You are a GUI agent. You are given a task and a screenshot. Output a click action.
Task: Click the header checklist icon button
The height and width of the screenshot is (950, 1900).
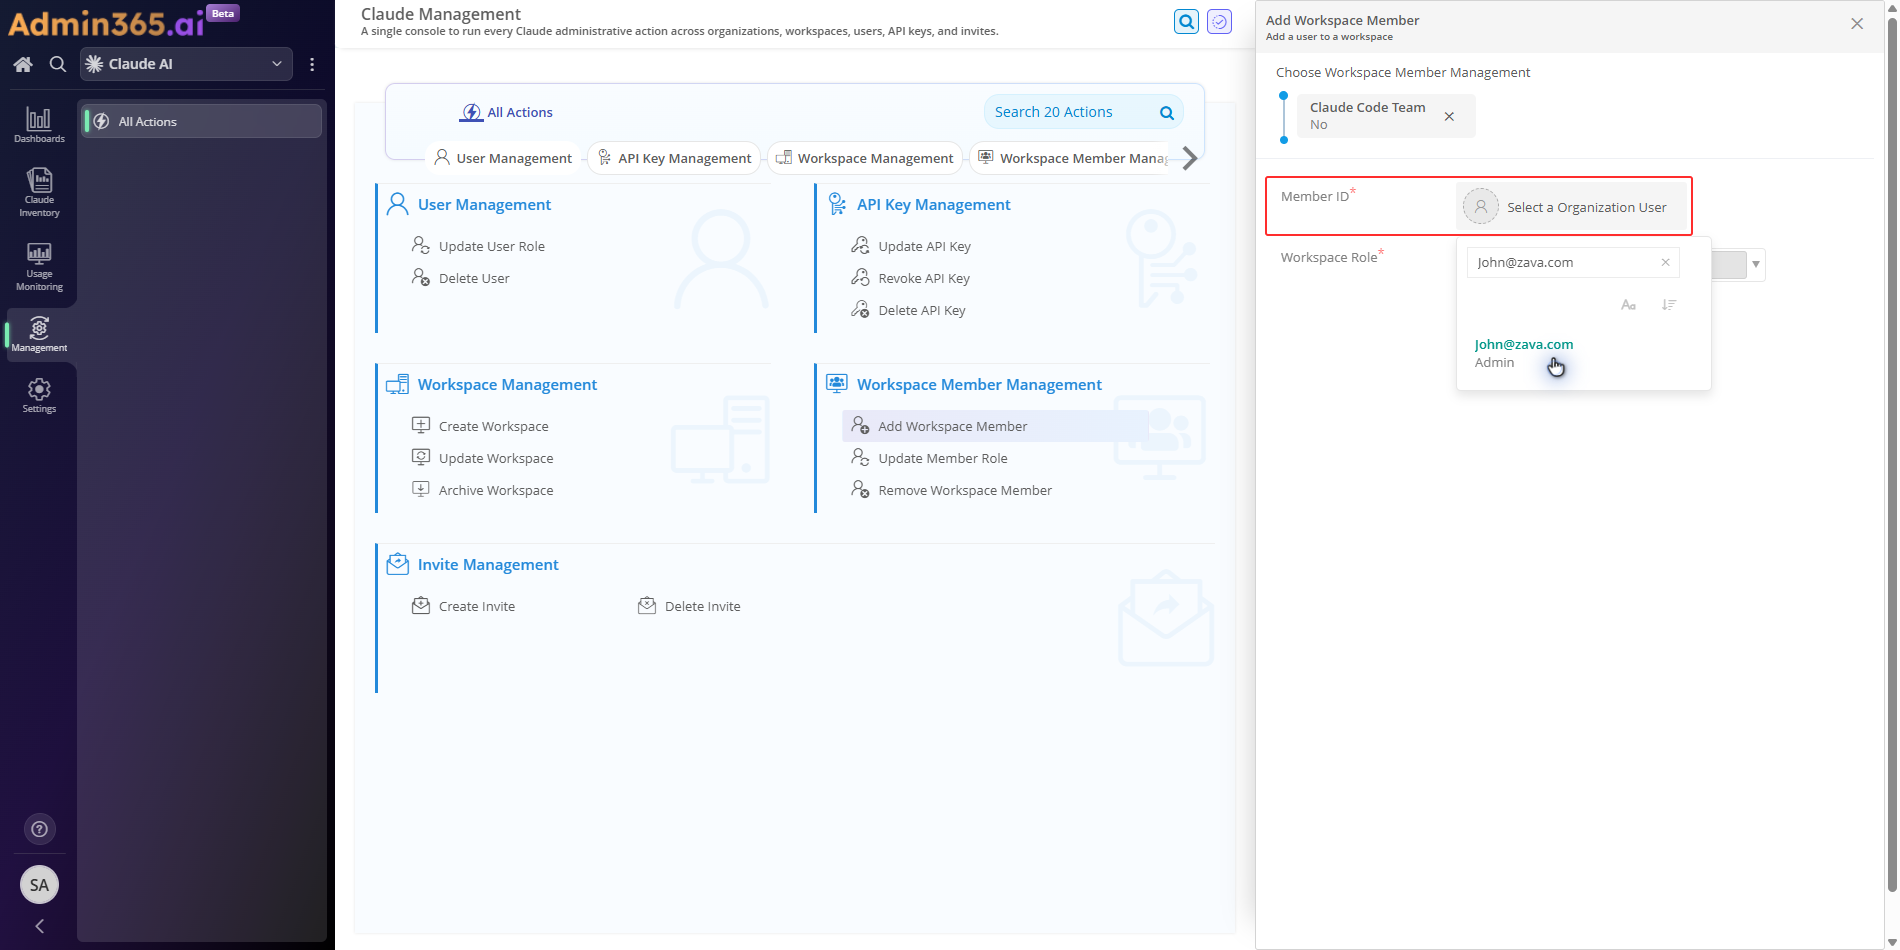[x=1219, y=21]
